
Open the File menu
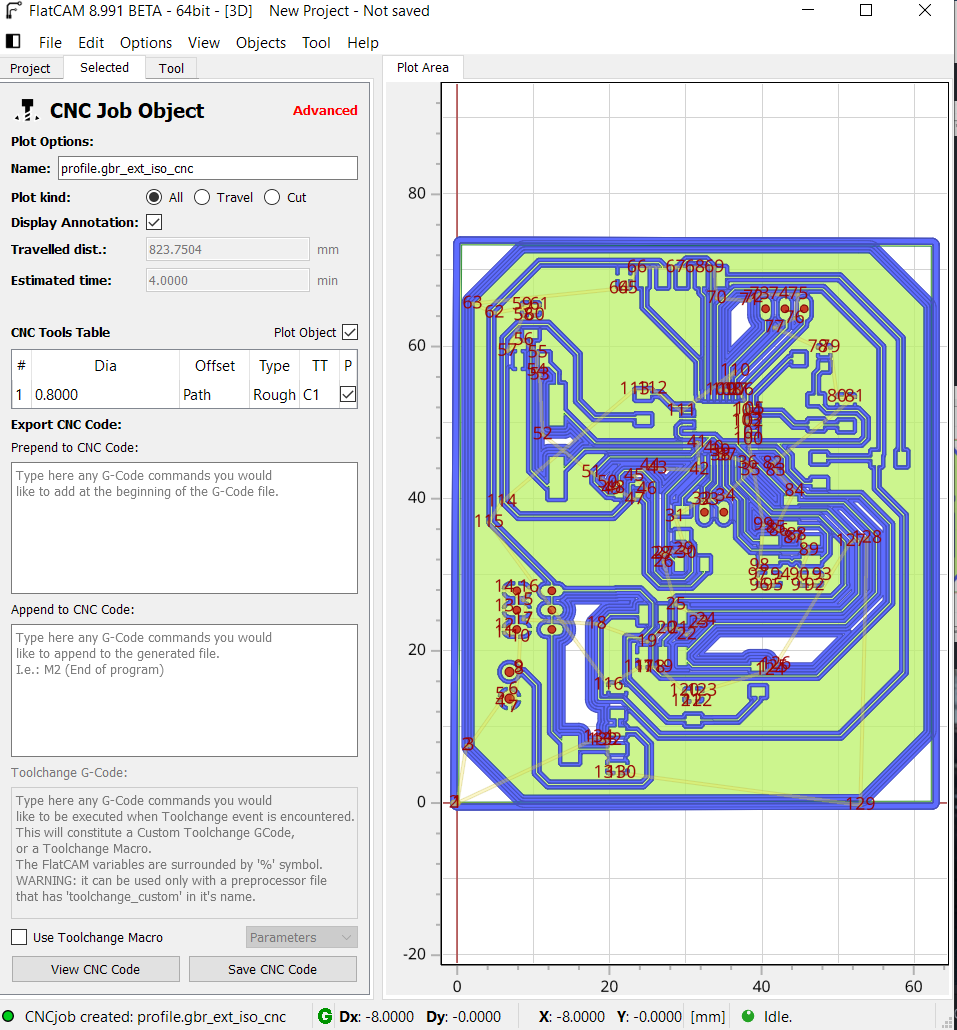(50, 43)
